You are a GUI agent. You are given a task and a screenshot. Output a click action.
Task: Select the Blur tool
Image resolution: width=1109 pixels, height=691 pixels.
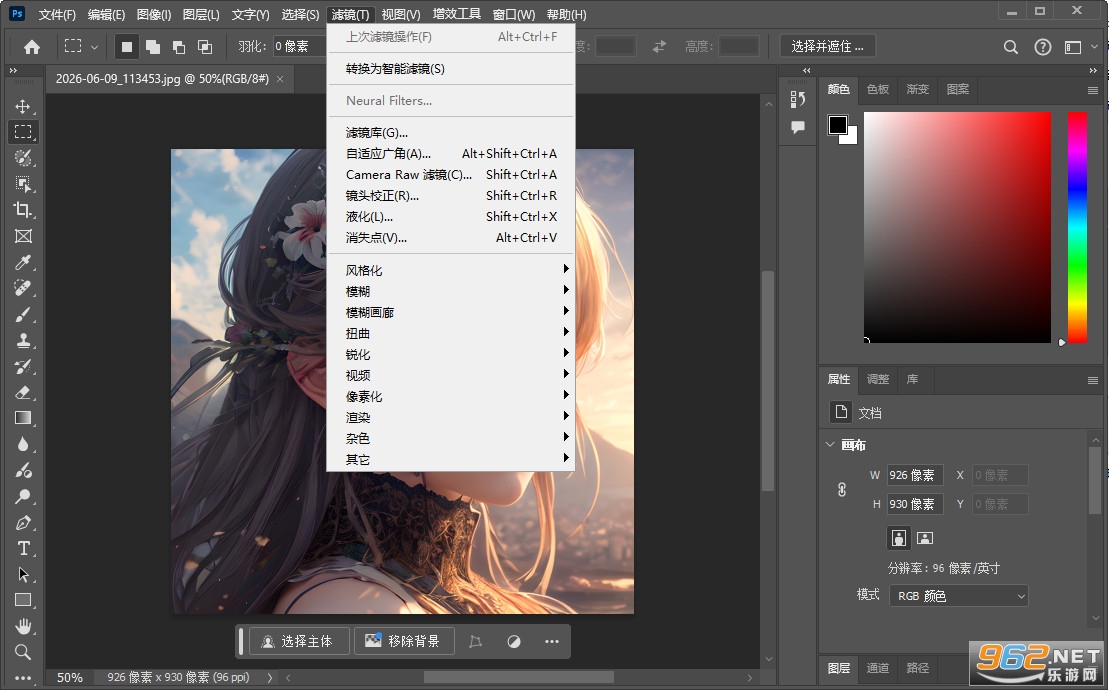pos(23,444)
